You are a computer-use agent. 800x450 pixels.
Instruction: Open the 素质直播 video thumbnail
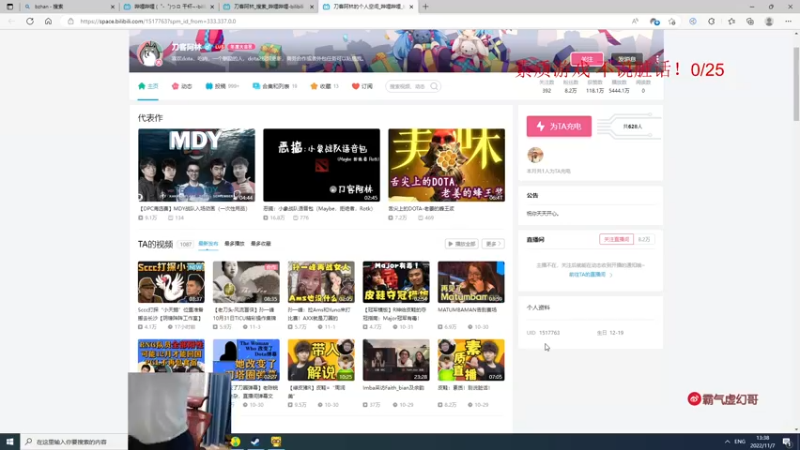click(471, 360)
